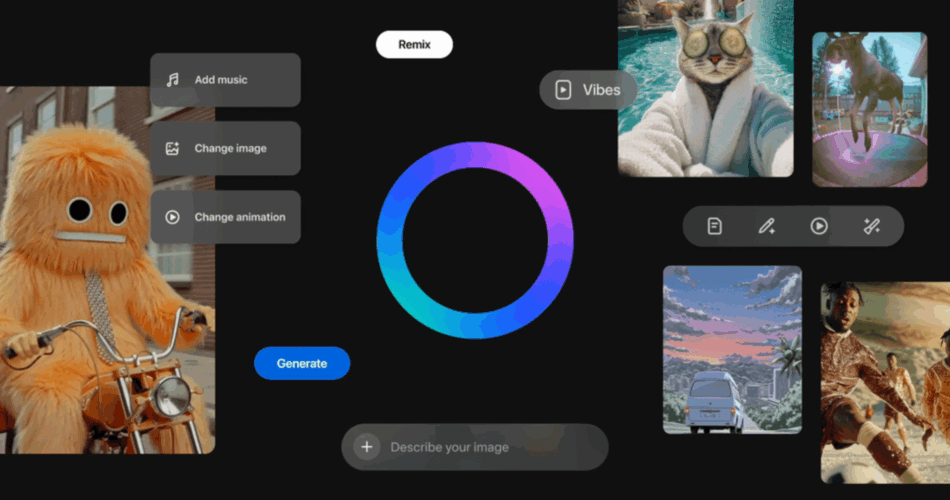Click the gradient Meta AI ring
Viewport: 950px width, 500px height.
coord(475,240)
